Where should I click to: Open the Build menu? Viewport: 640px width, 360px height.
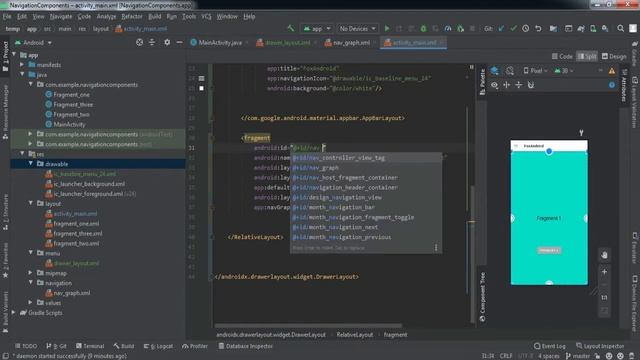coord(154,17)
